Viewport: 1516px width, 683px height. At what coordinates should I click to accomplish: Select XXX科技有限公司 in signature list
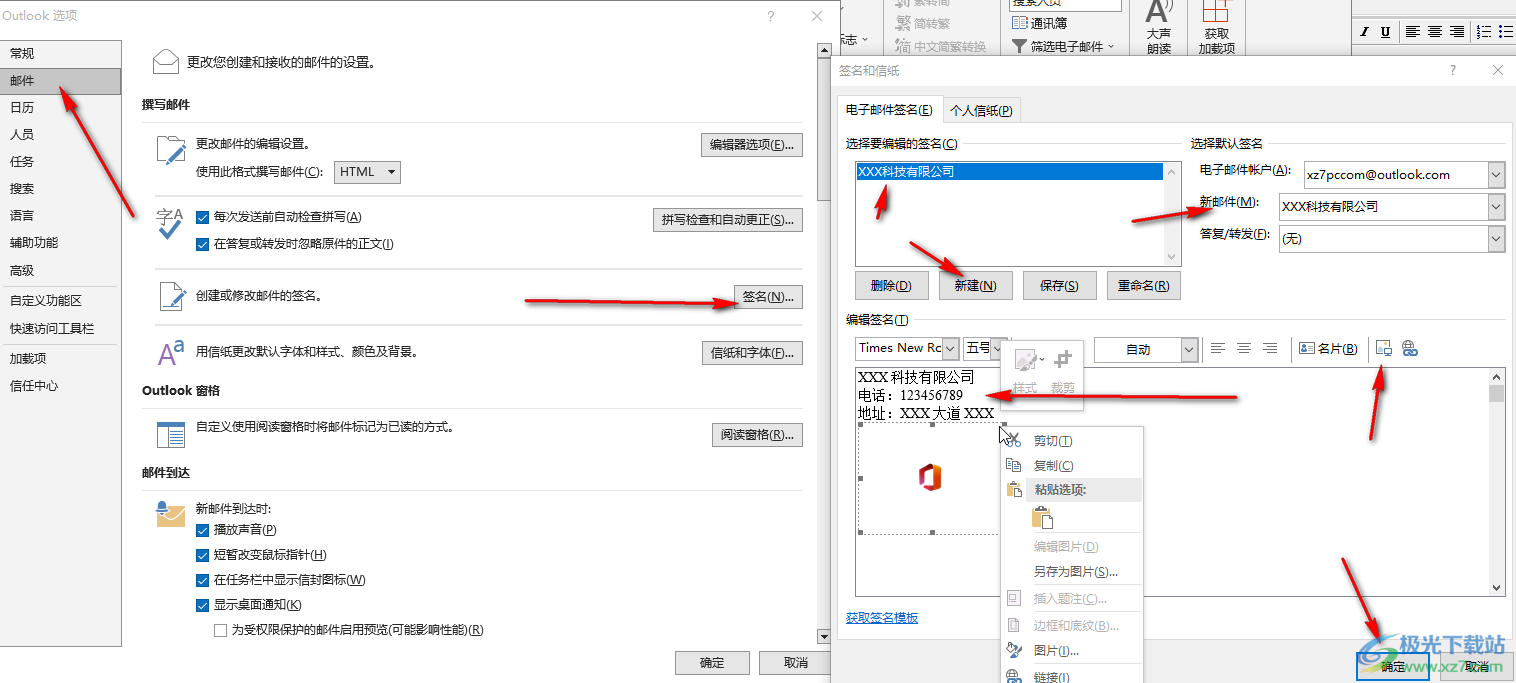[x=1010, y=171]
